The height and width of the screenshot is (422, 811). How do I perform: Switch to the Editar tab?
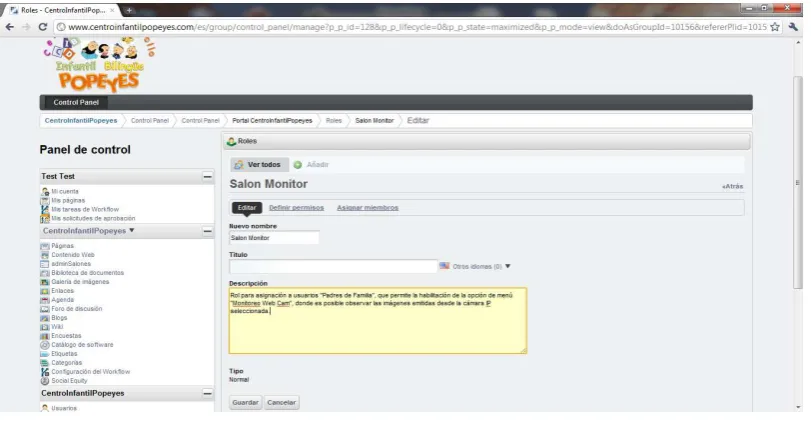pyautogui.click(x=247, y=207)
